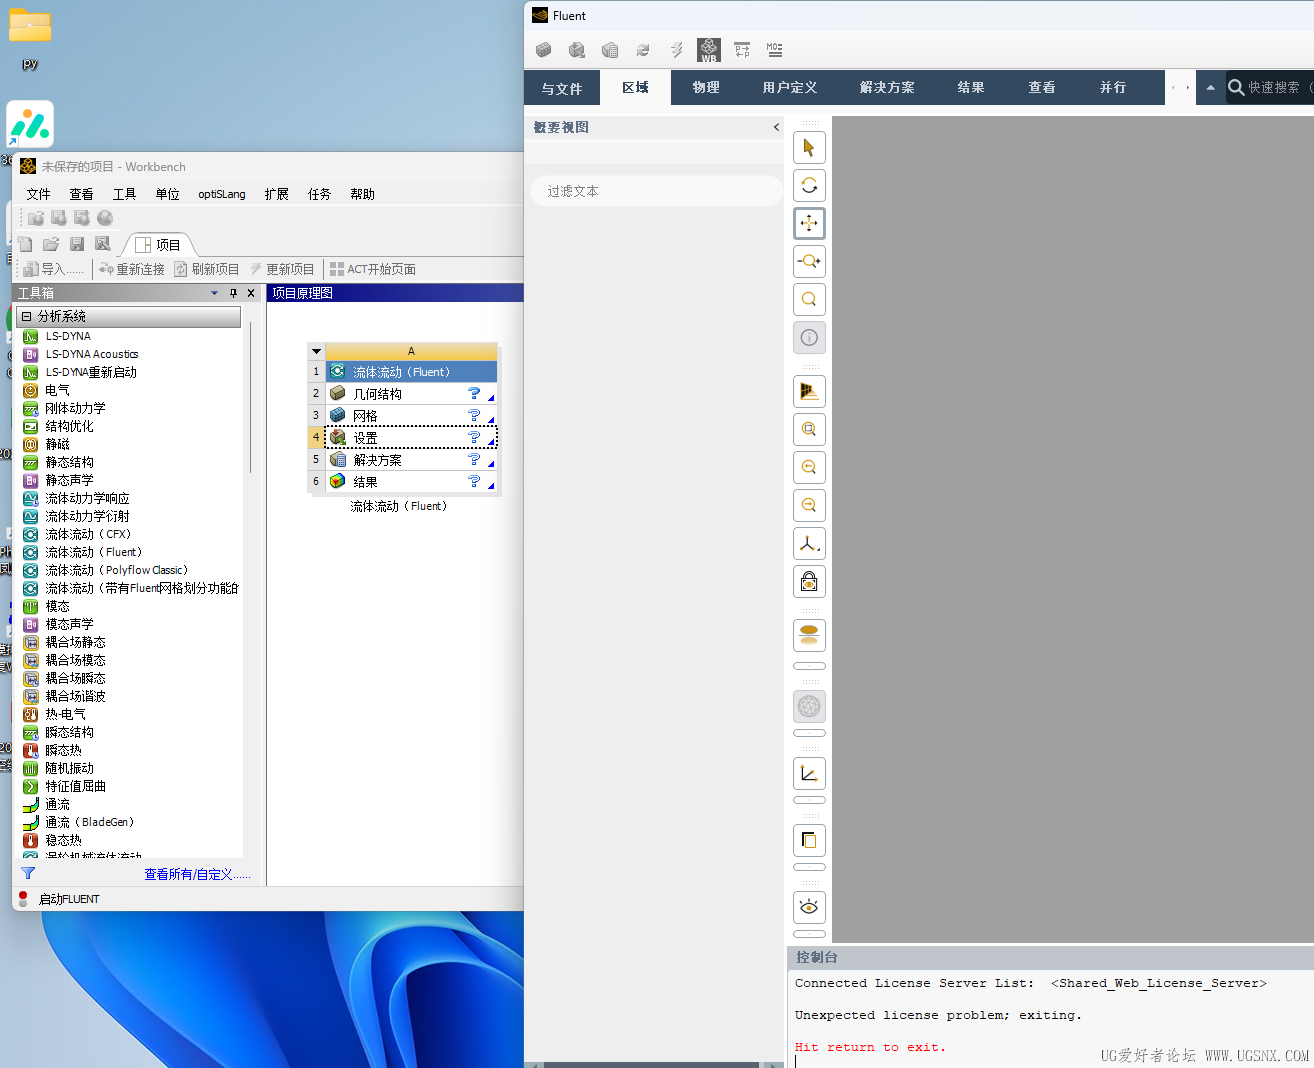Click the magnifier with left arrow icon
The image size is (1314, 1068).
[809, 467]
